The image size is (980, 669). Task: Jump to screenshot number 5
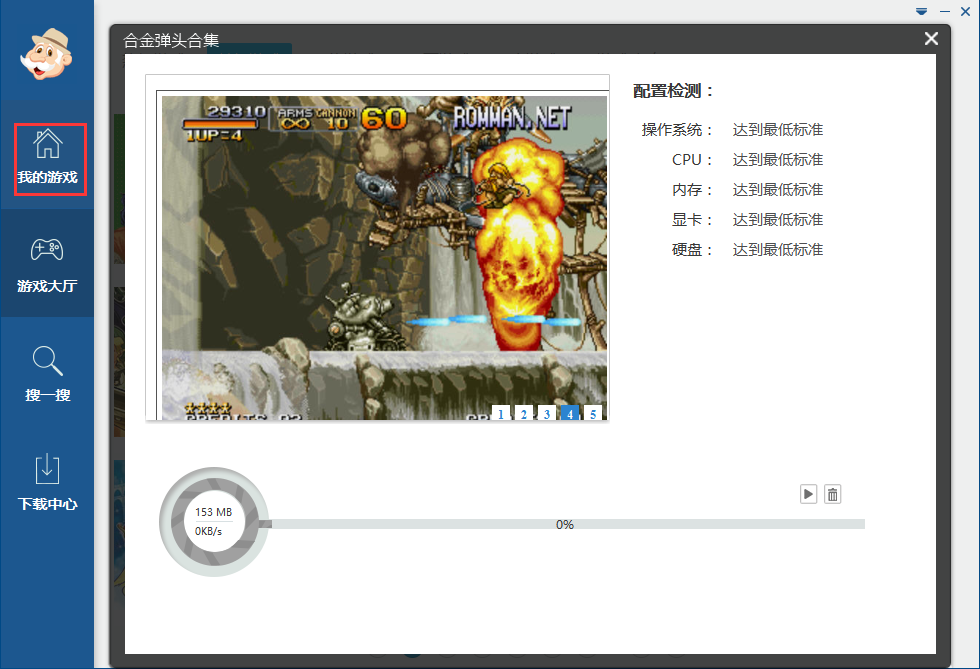[x=593, y=413]
